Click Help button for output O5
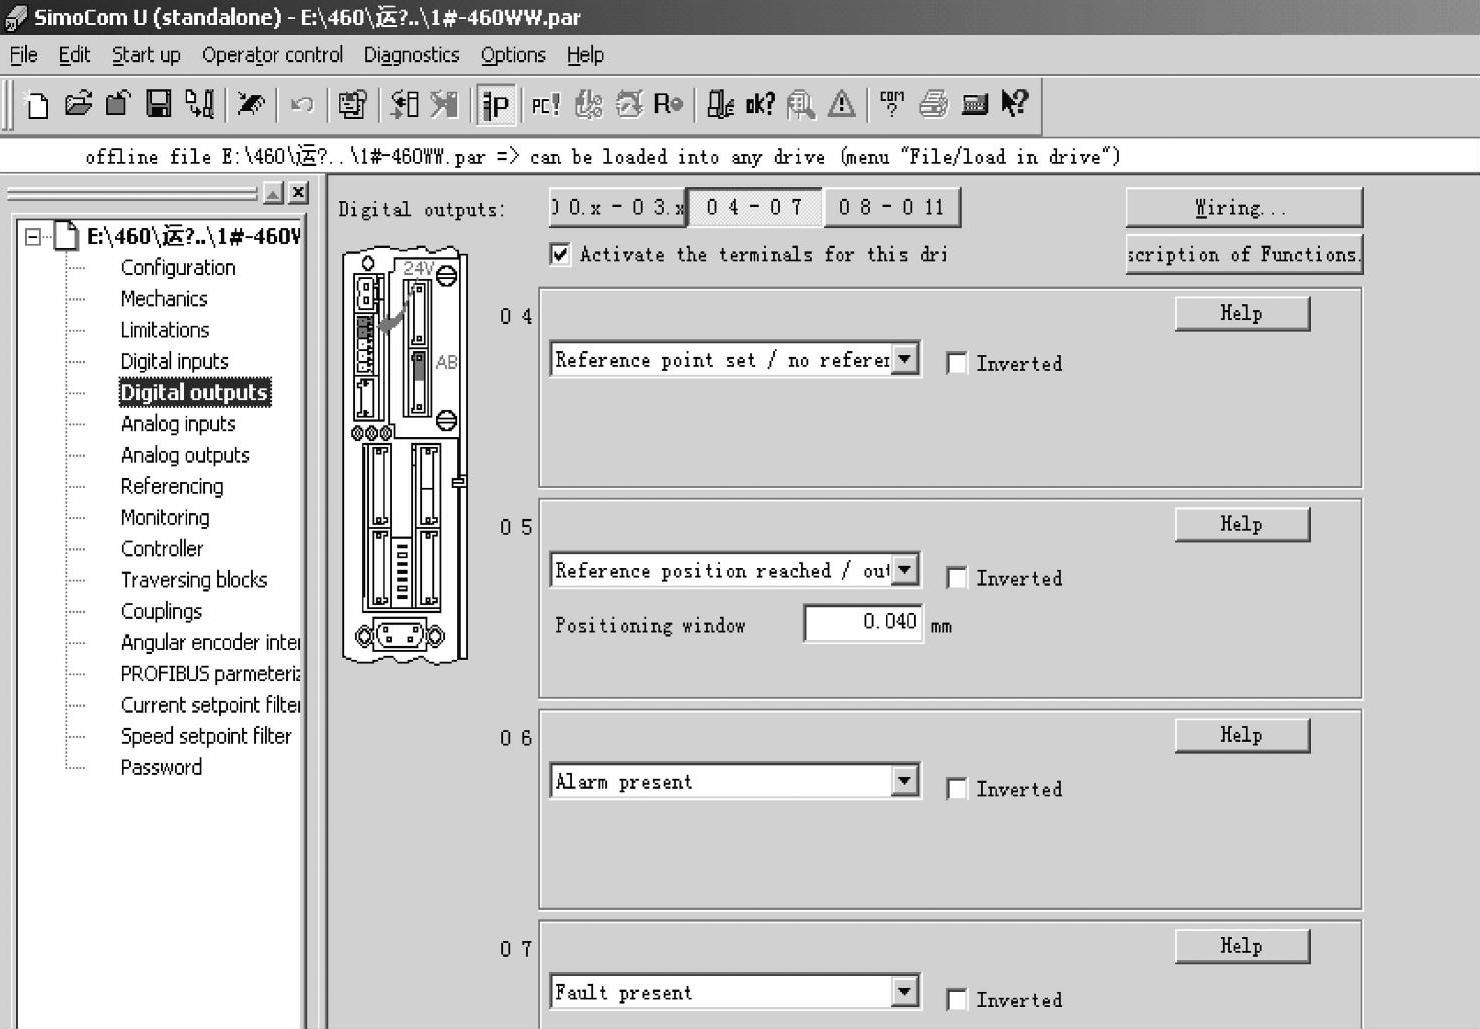Screen dimensions: 1480x1029 (1242, 524)
